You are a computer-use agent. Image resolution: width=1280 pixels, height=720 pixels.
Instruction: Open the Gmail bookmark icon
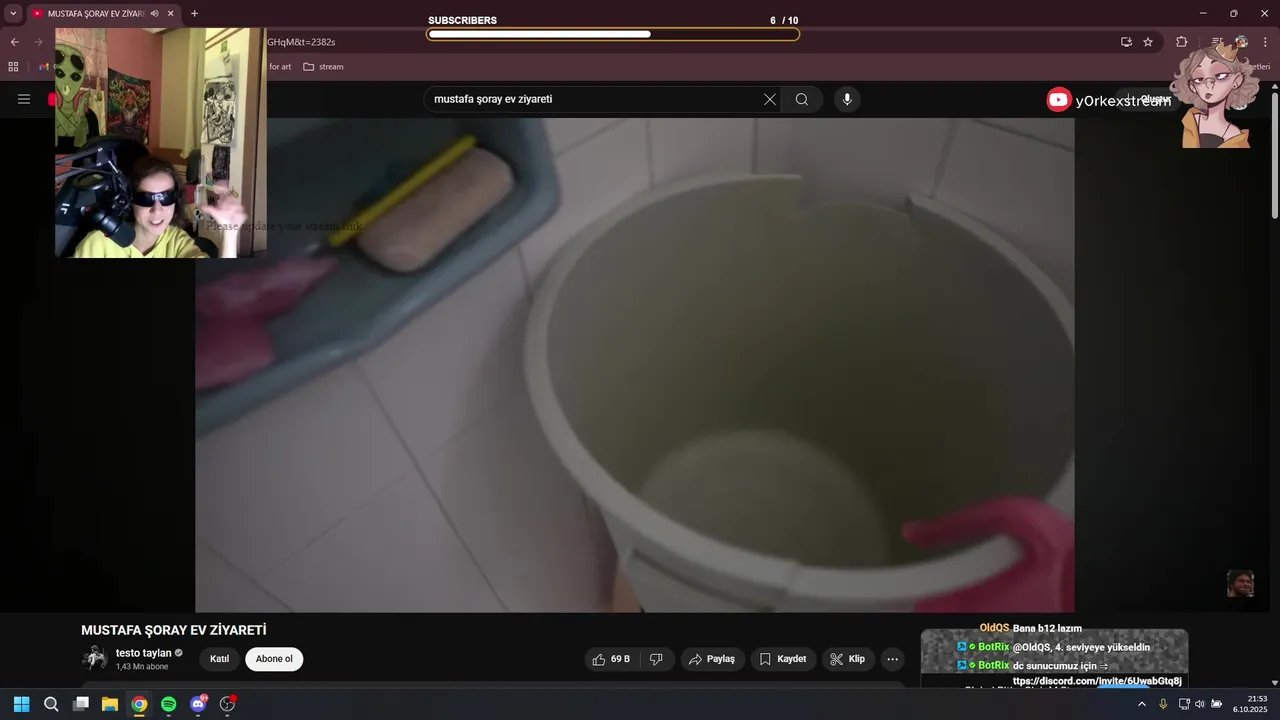click(x=43, y=67)
